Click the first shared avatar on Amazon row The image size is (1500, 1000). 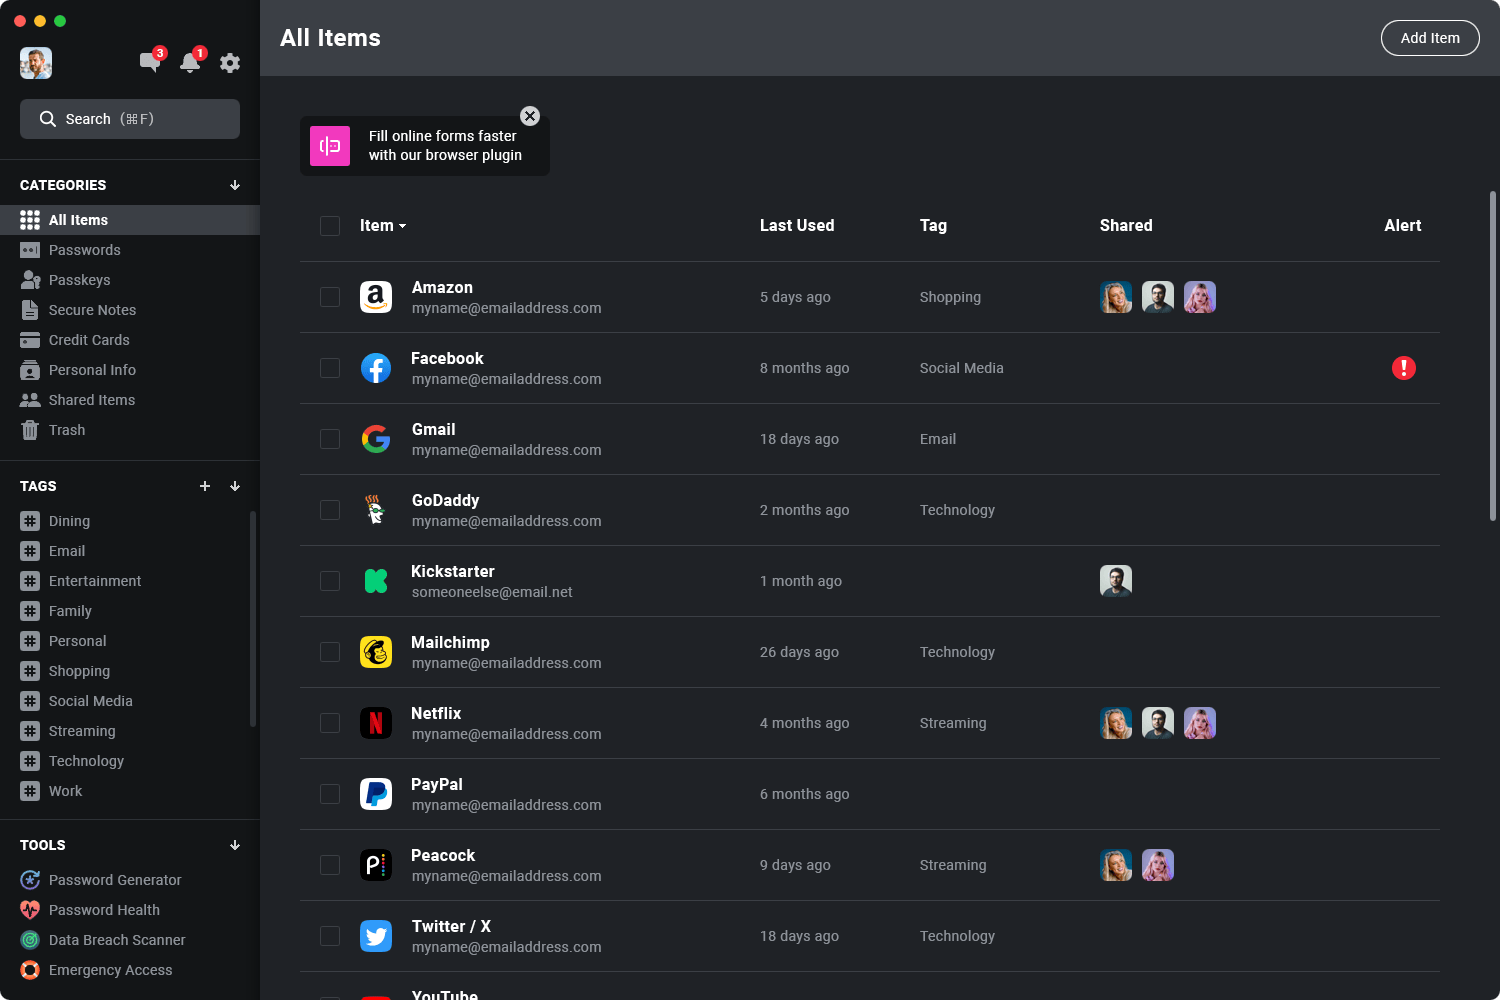click(x=1116, y=297)
